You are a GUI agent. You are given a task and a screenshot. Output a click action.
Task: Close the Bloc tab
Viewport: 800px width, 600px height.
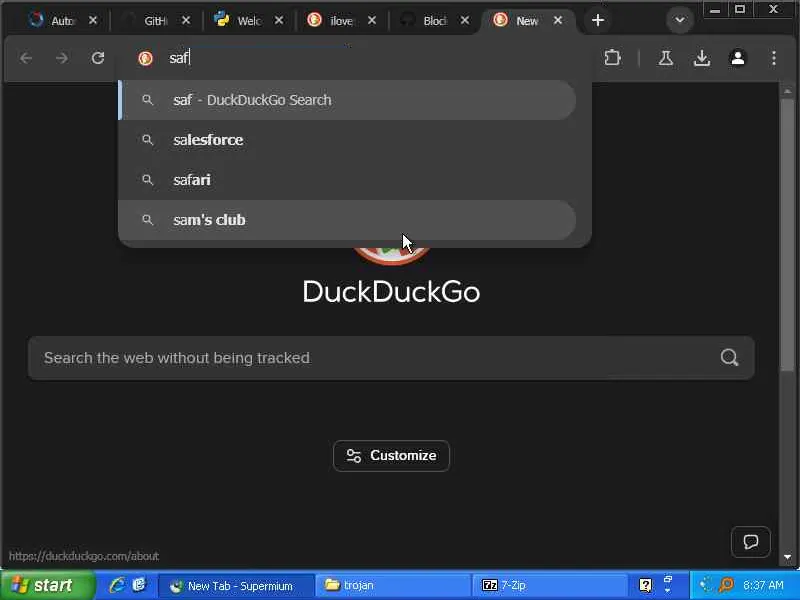465,20
